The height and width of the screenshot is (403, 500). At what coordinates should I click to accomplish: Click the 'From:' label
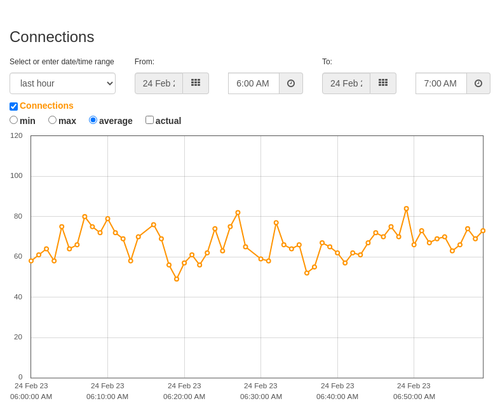coord(144,62)
